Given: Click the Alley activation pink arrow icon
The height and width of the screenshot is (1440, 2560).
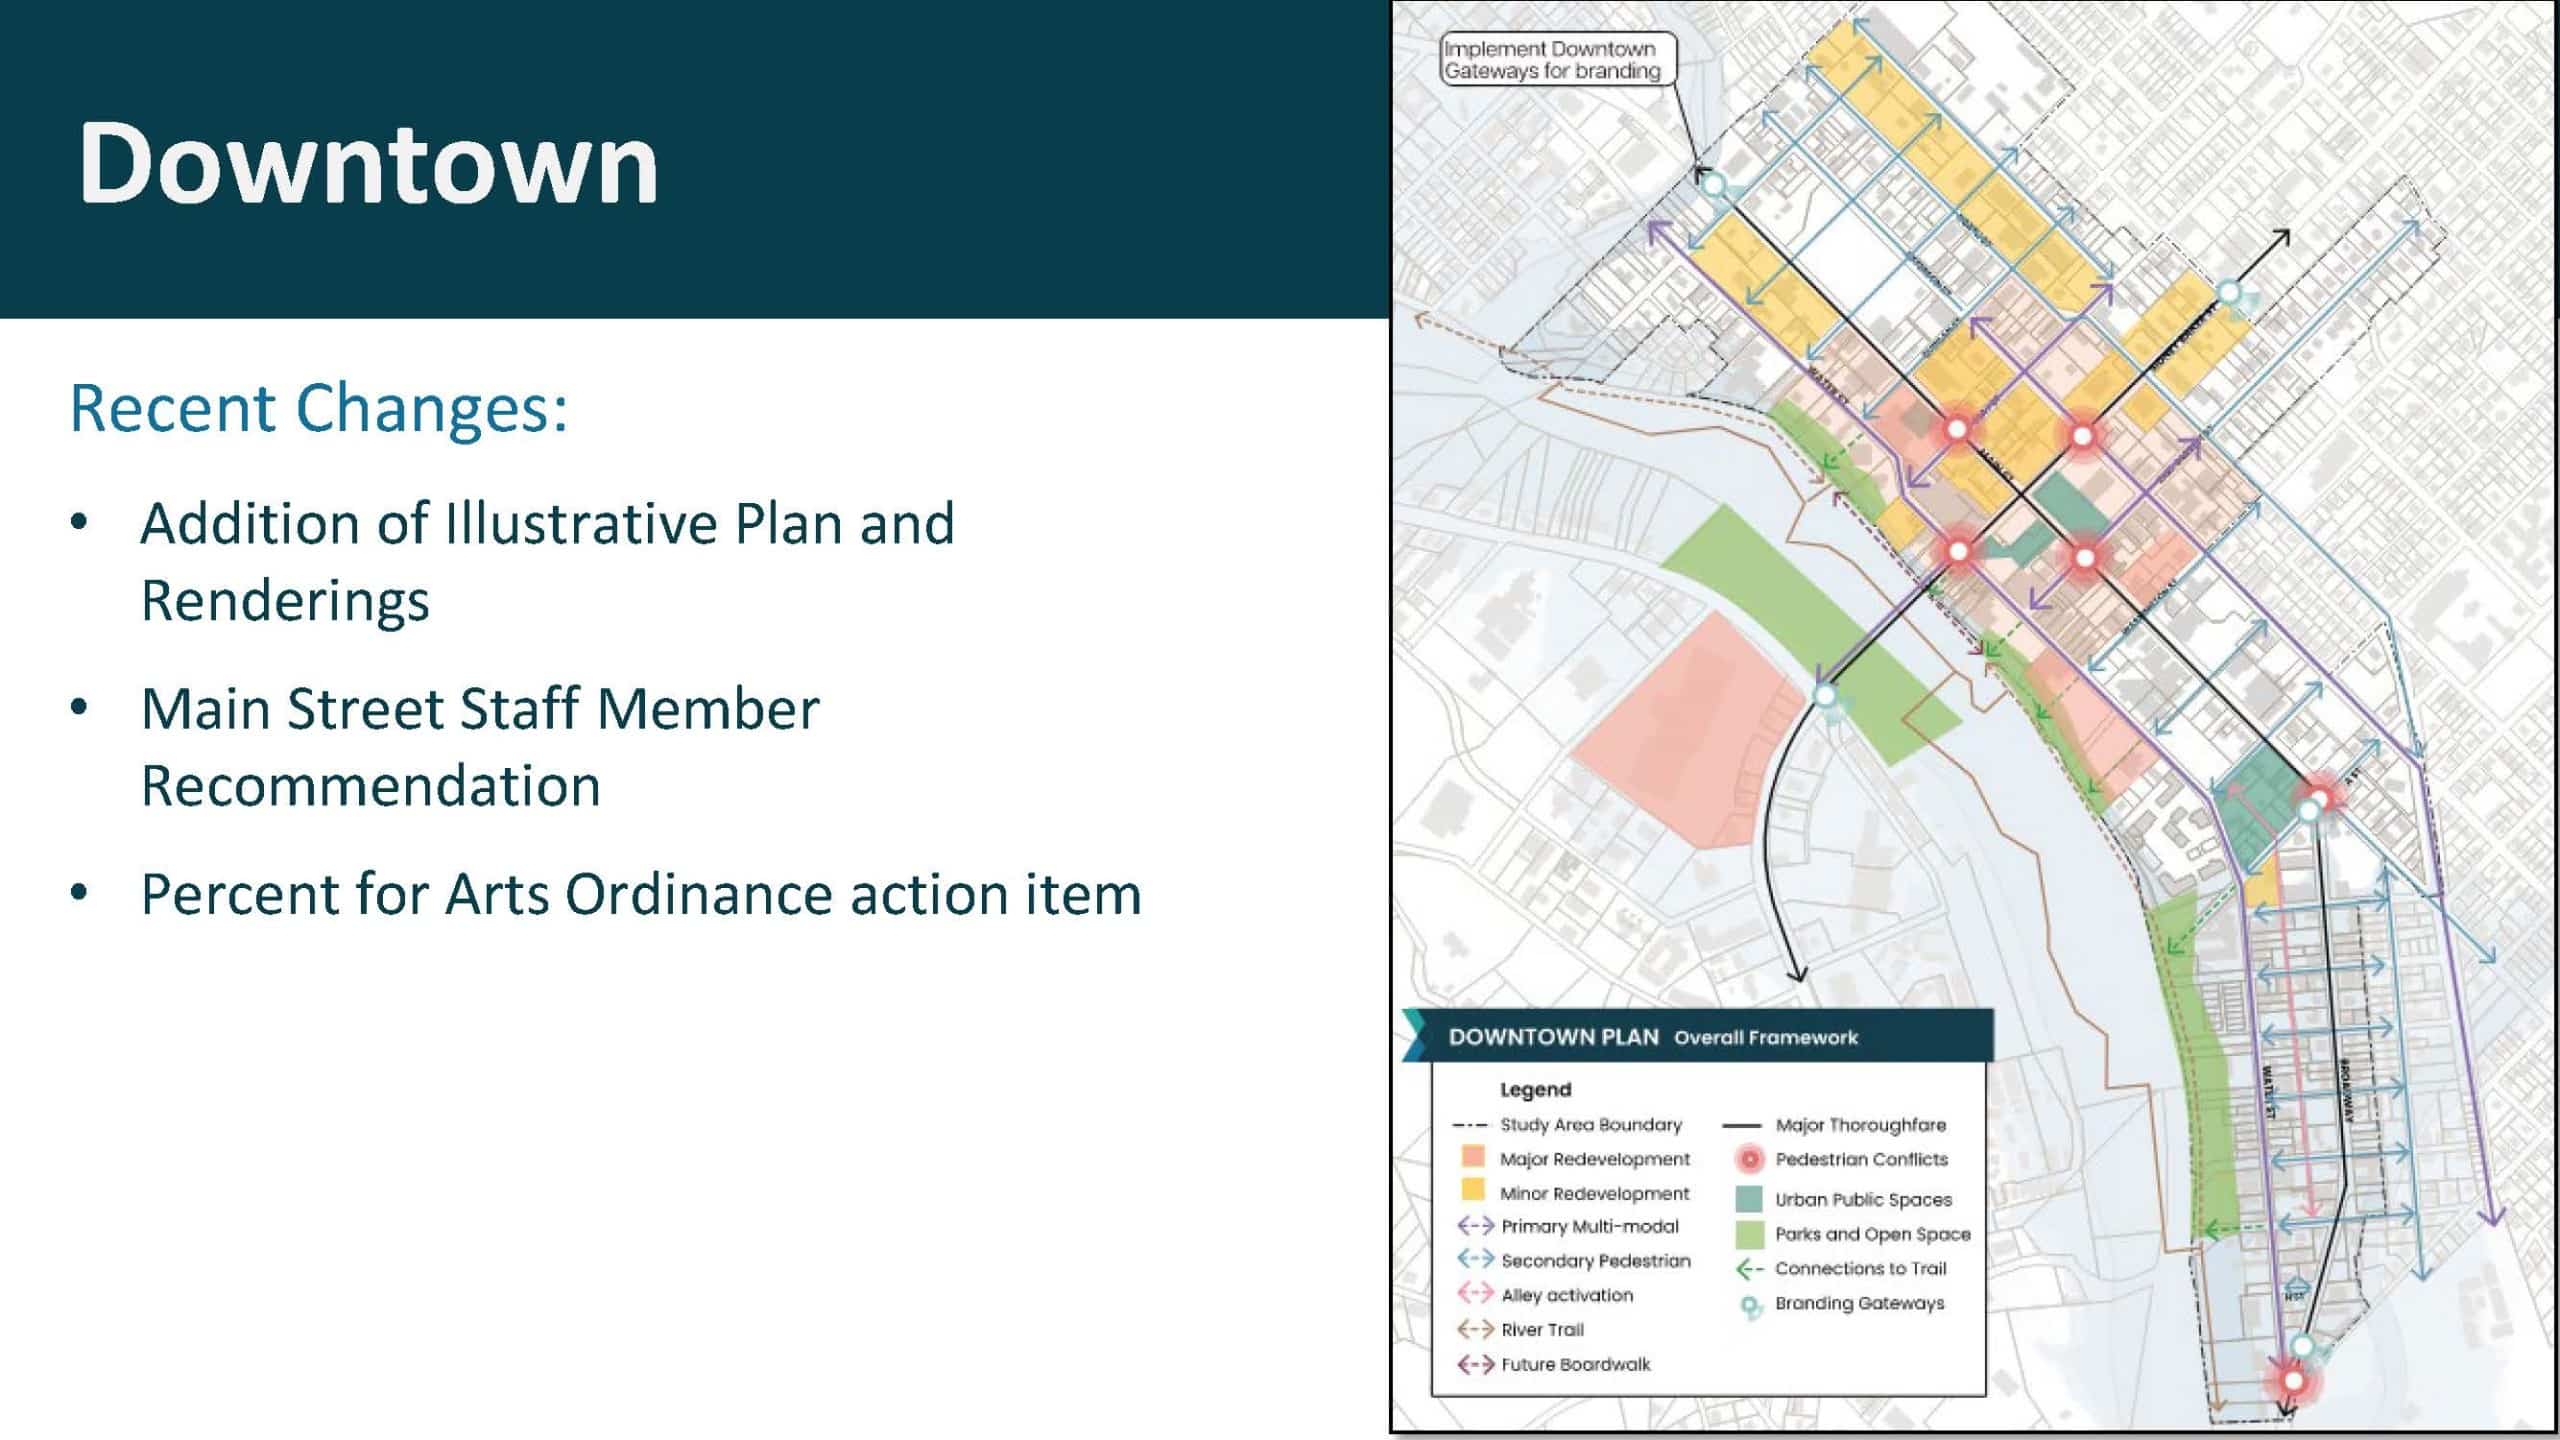Looking at the screenshot, I should (x=1475, y=1294).
